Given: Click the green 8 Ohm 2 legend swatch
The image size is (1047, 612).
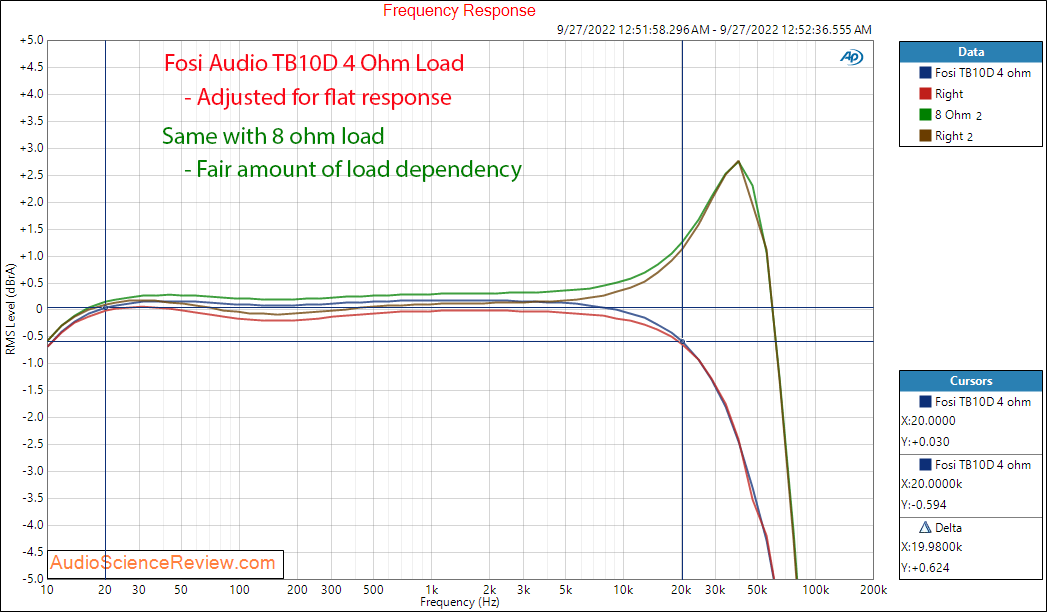Looking at the screenshot, I should [x=925, y=115].
